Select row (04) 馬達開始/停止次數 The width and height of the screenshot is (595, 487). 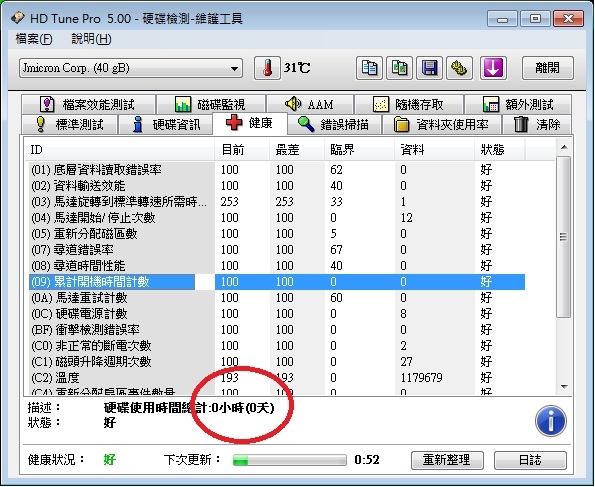pos(277,217)
